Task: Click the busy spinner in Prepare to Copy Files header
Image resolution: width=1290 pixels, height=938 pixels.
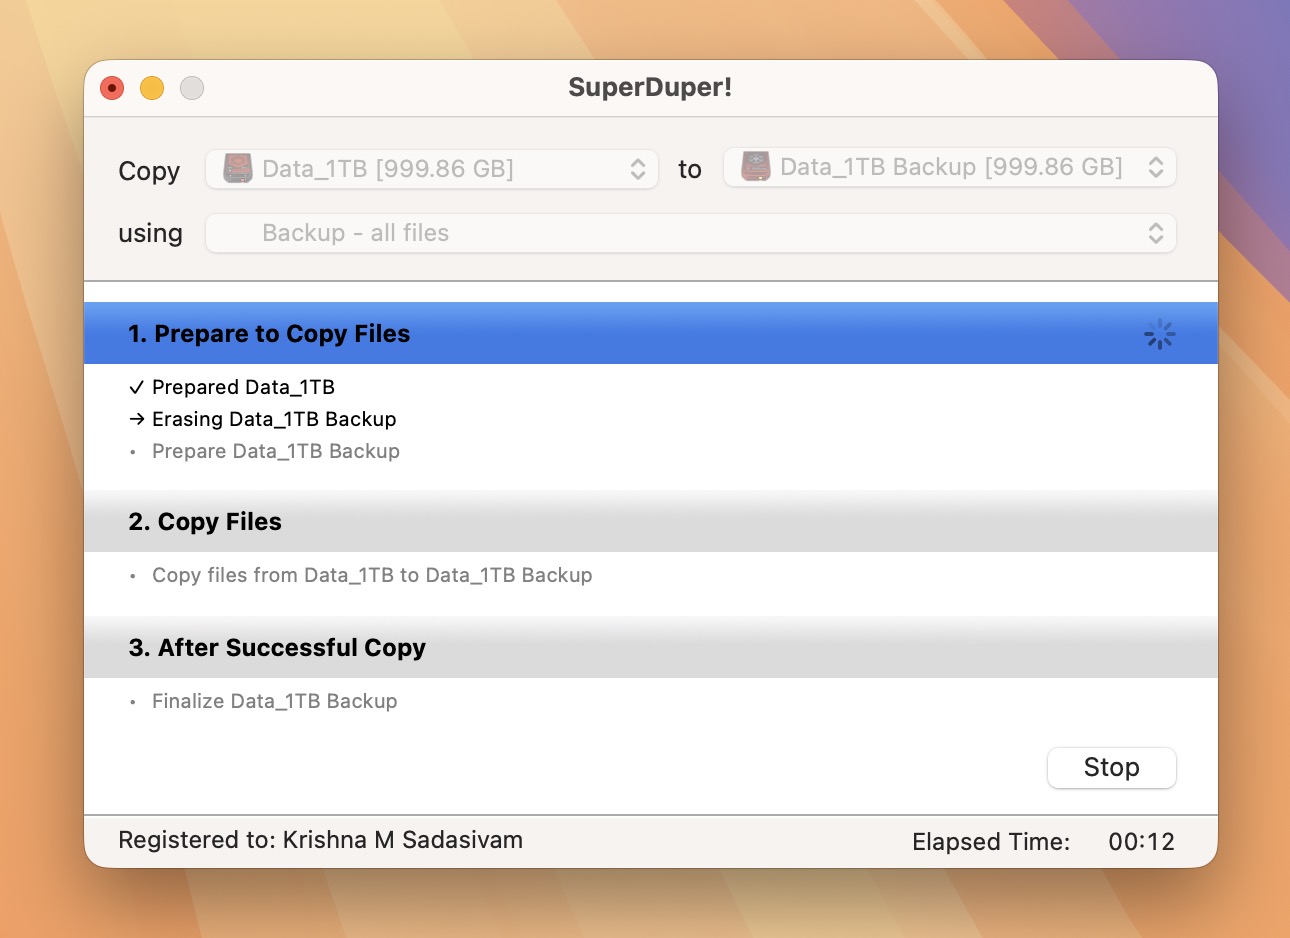Action: tap(1159, 334)
